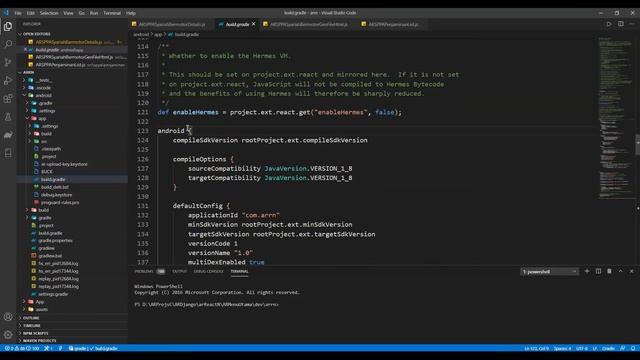Open the Manage gear icon
The height and width of the screenshot is (360, 640).
click(x=8, y=335)
